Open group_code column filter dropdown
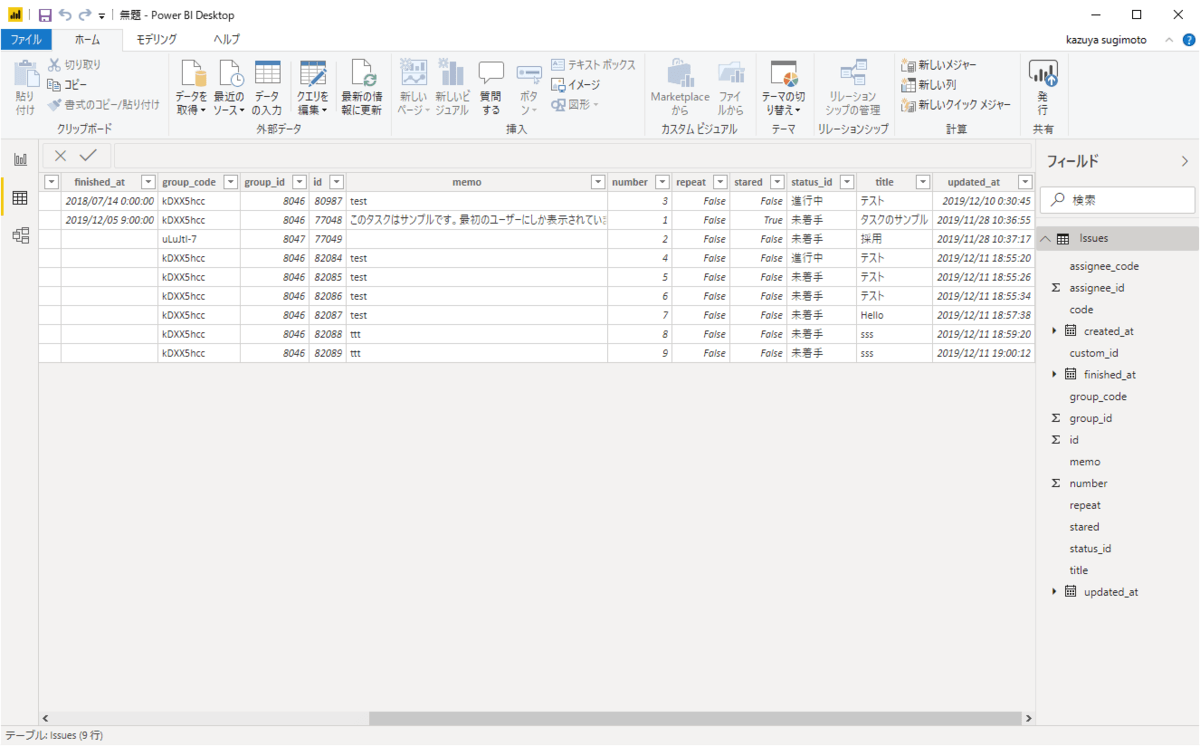Viewport: 1200px width, 746px height. click(x=230, y=182)
